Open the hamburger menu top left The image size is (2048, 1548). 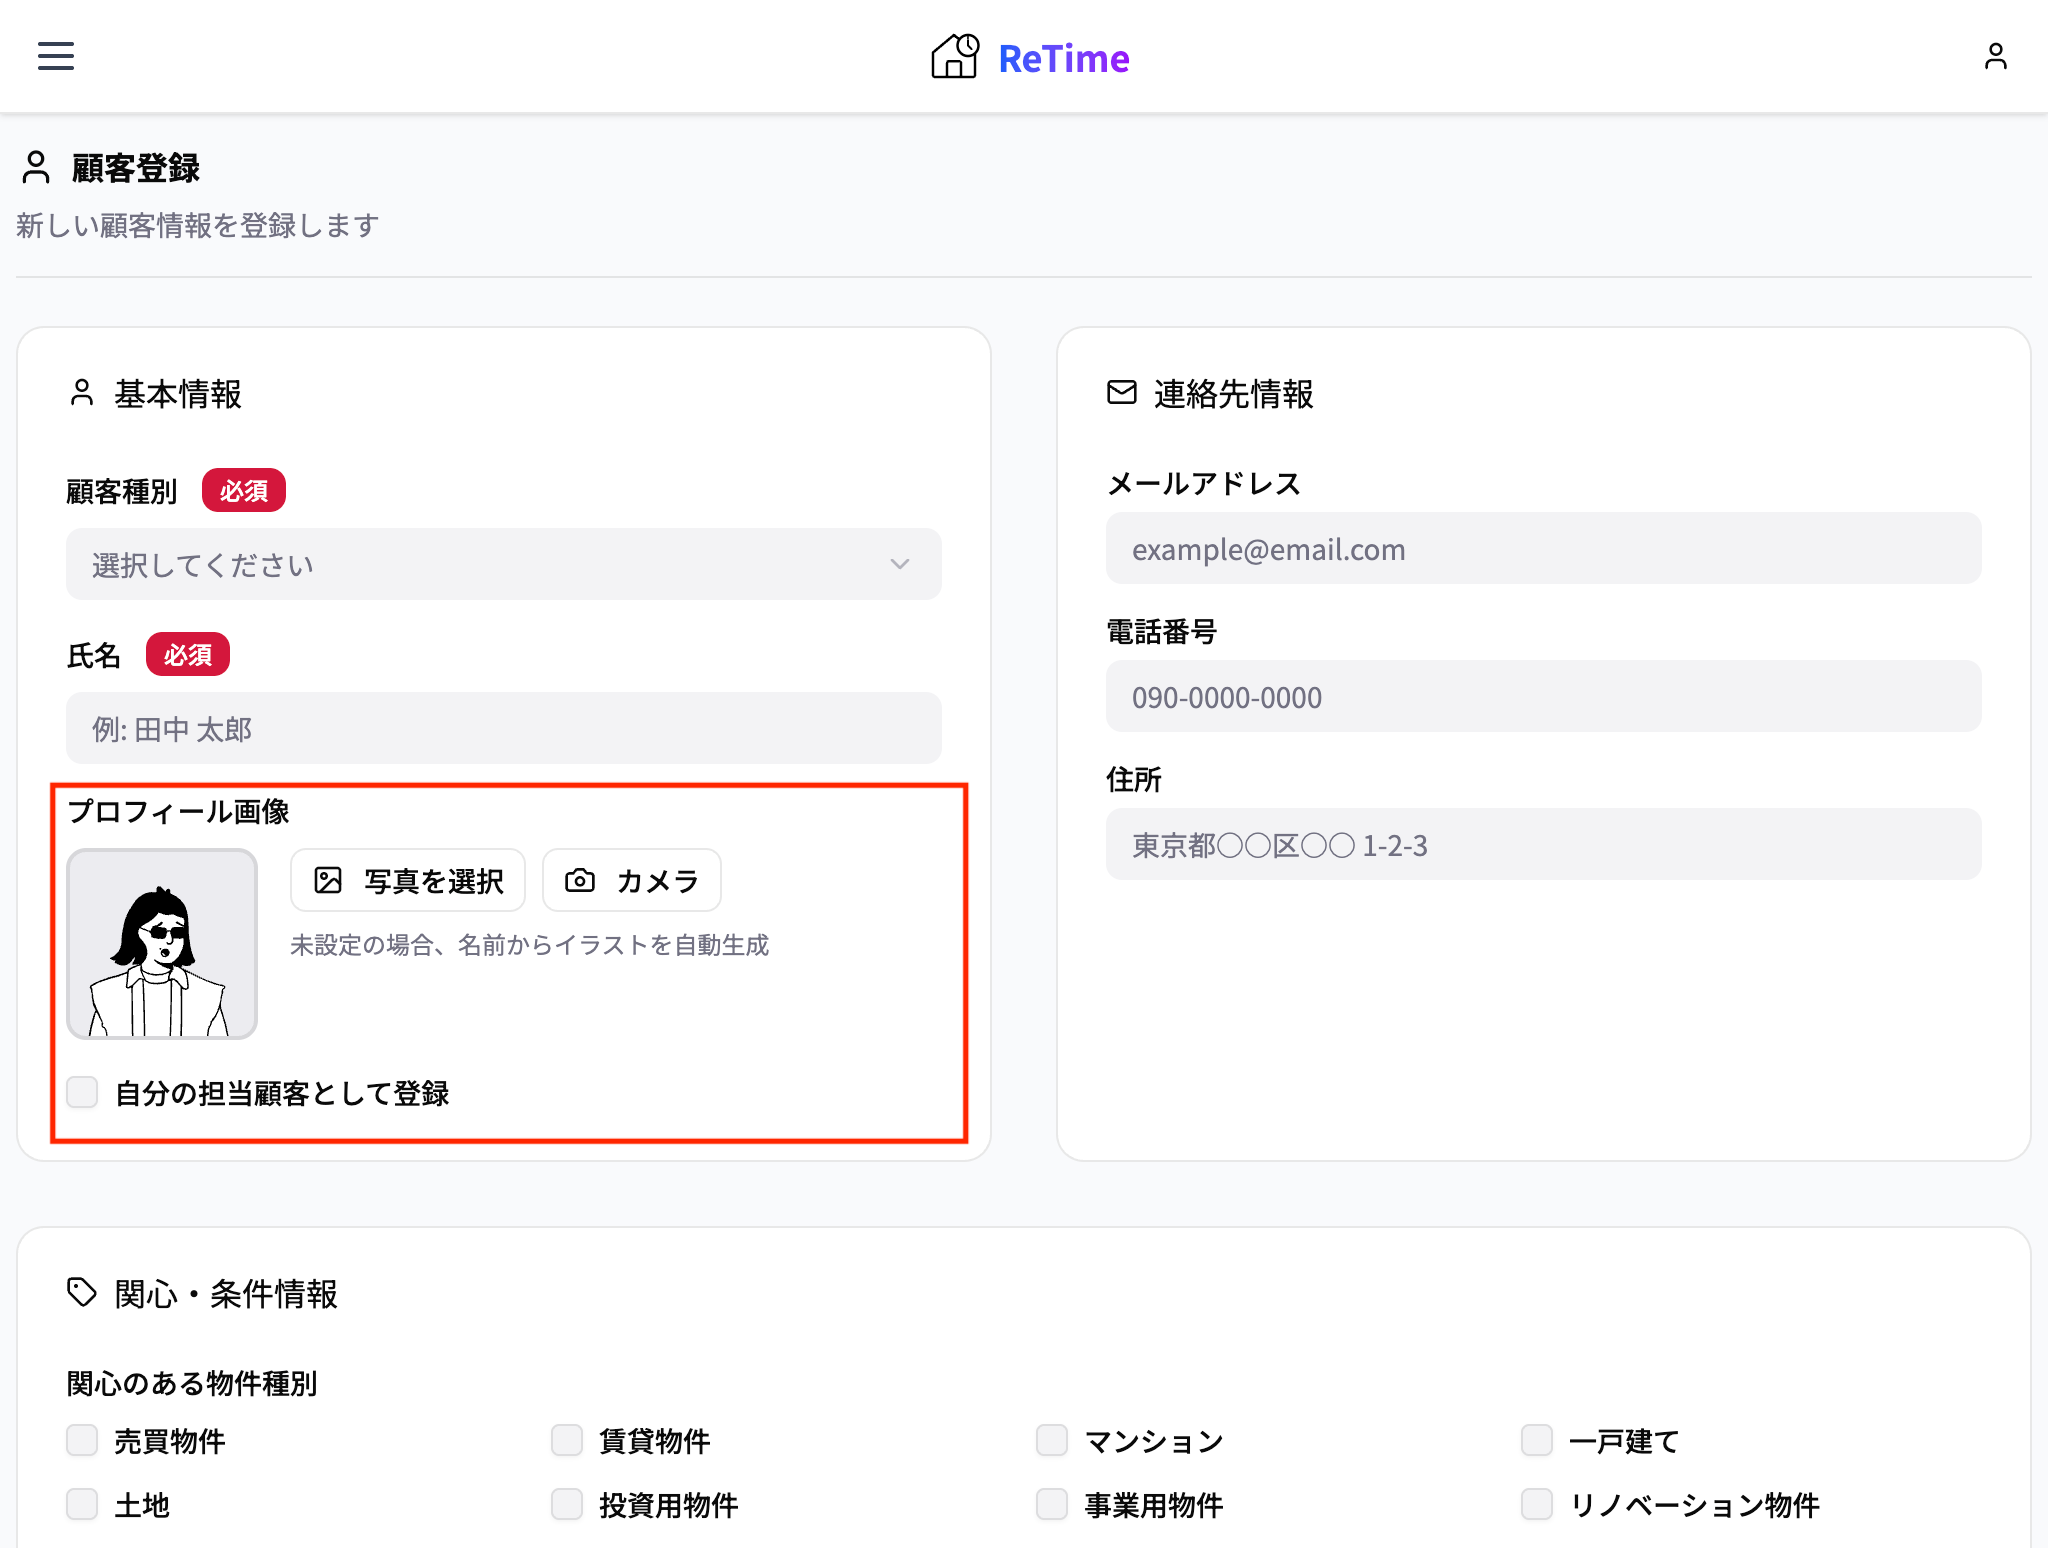click(55, 57)
